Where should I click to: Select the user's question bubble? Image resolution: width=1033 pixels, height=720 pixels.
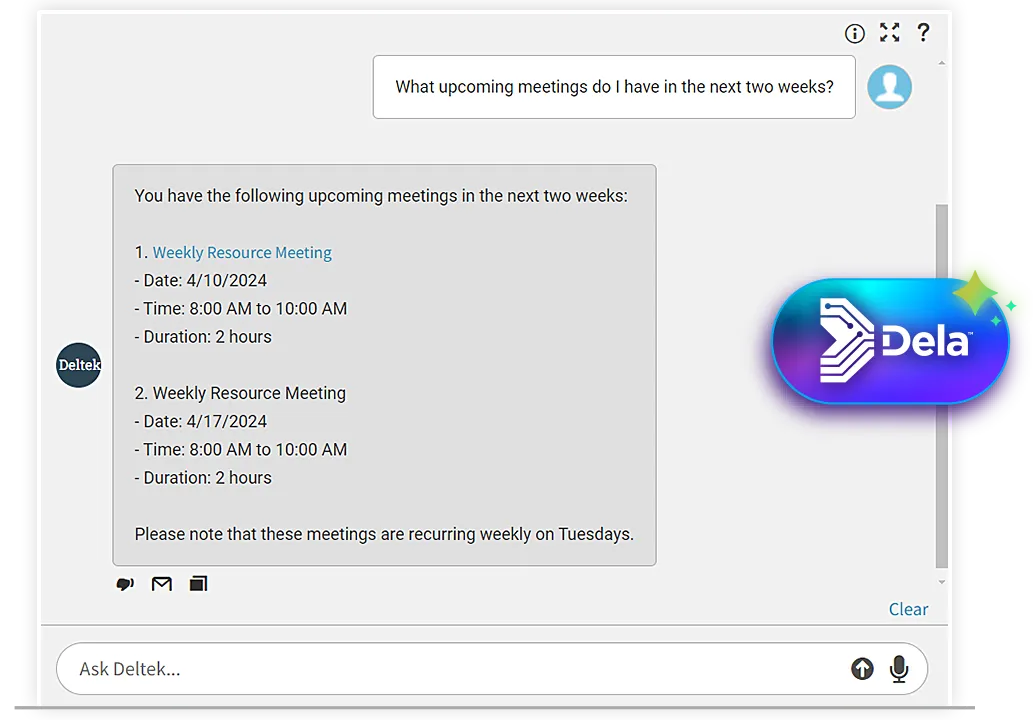613,87
